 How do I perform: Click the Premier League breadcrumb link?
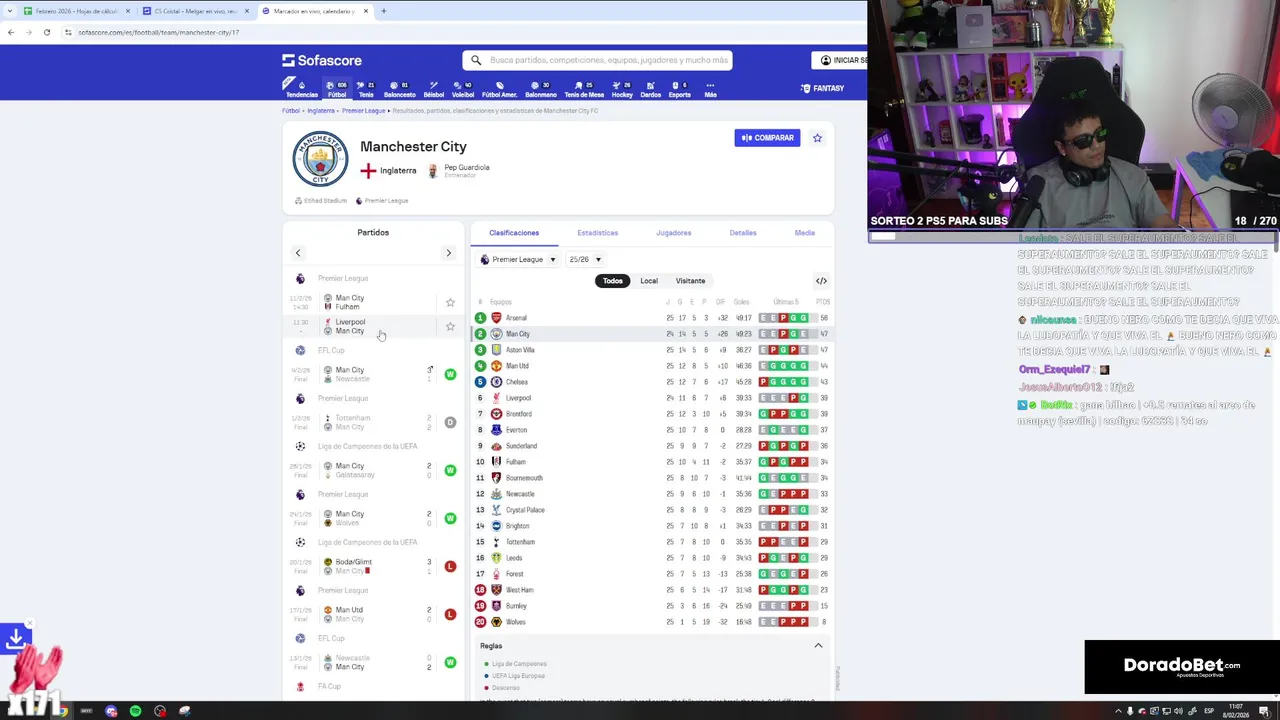363,111
